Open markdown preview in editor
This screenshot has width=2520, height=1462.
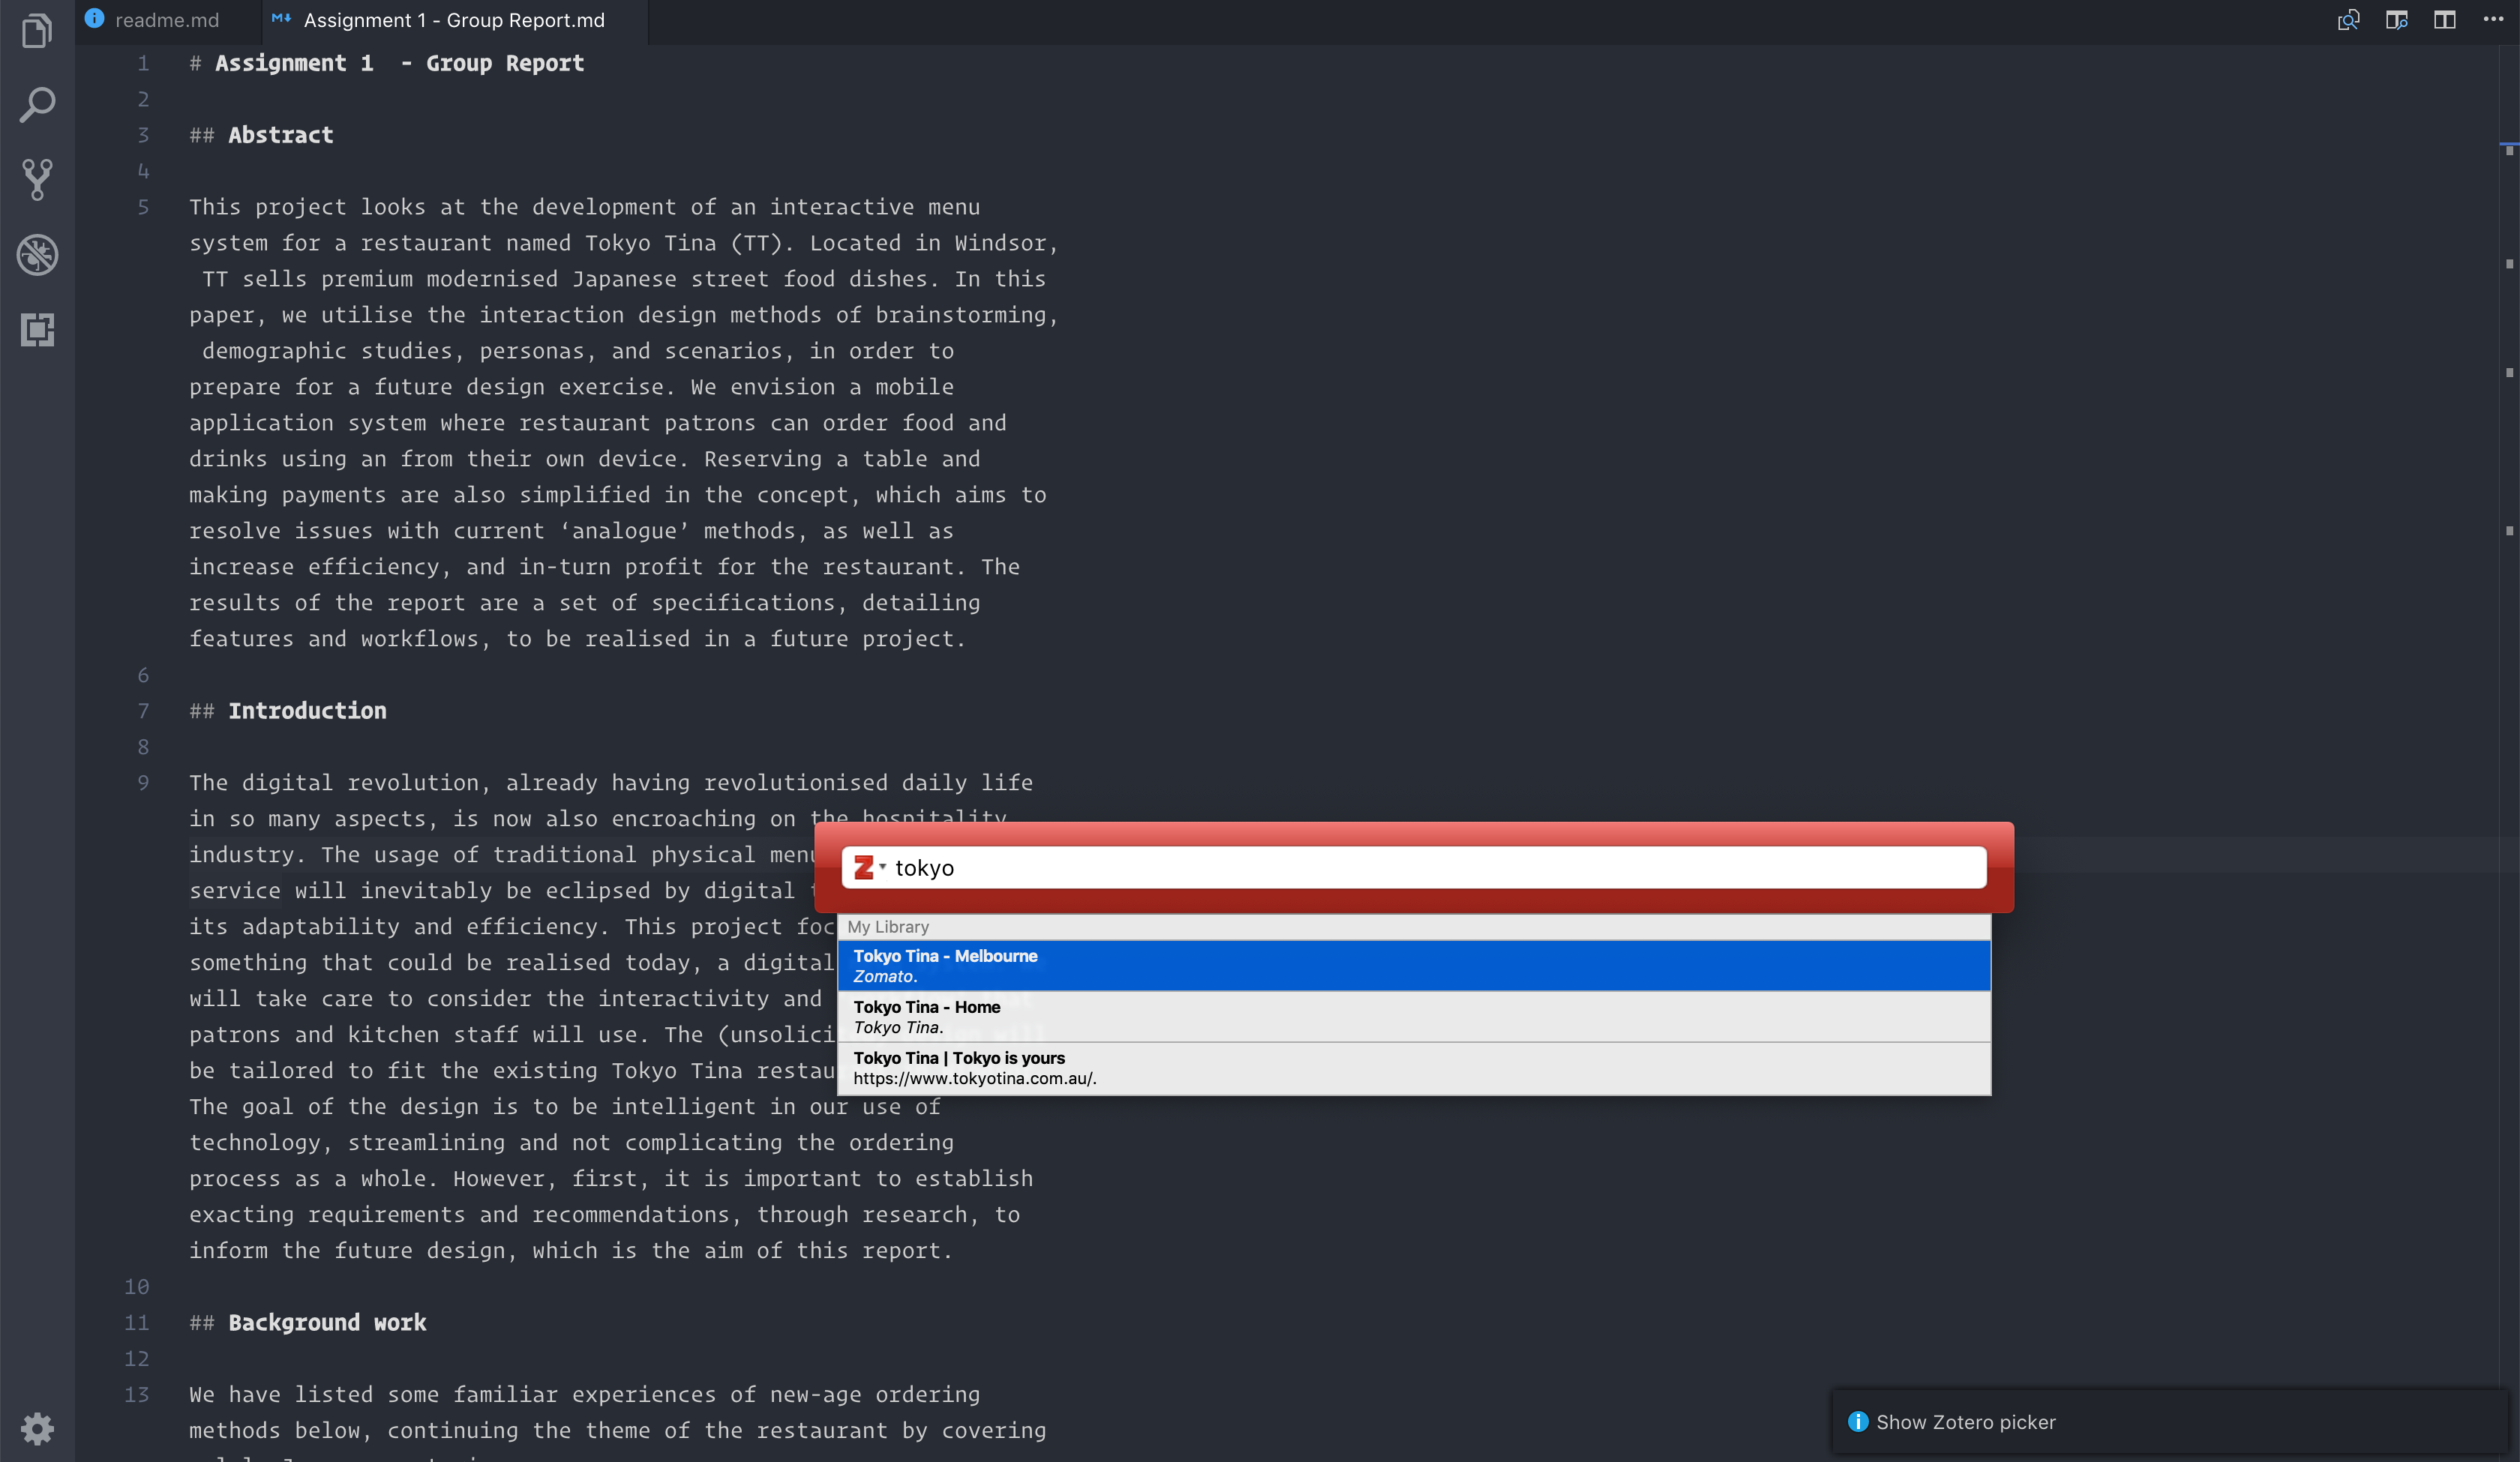tap(2348, 20)
